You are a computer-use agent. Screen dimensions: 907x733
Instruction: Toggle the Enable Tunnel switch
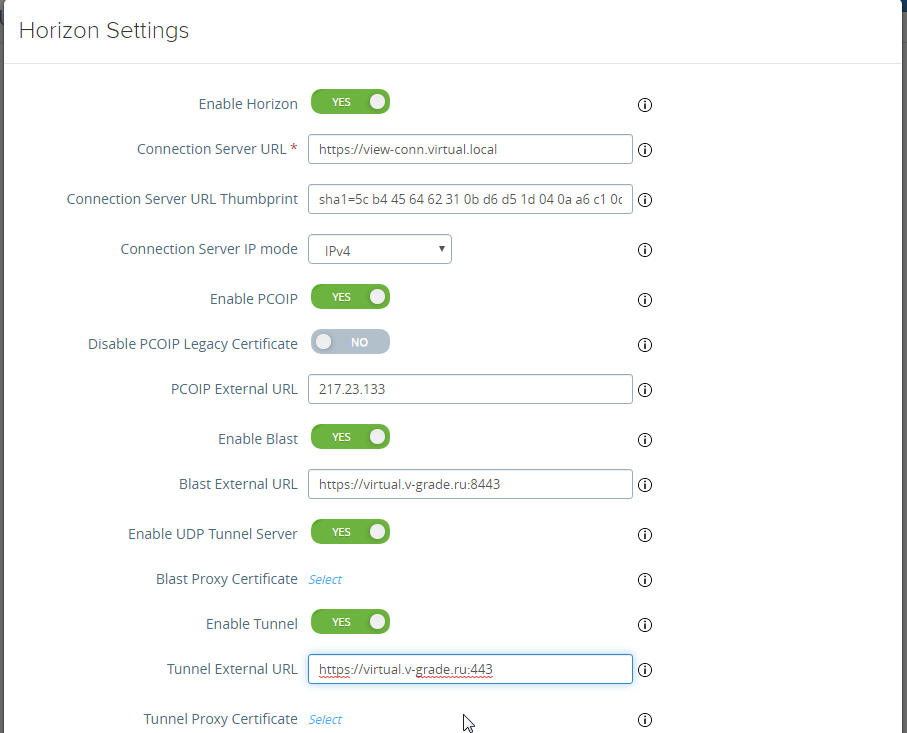click(350, 622)
